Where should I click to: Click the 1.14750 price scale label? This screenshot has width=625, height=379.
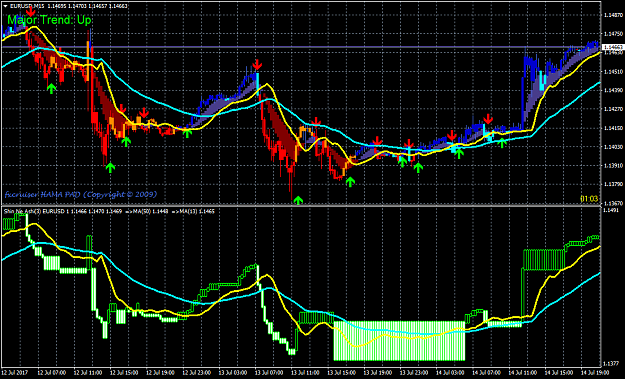(x=614, y=34)
